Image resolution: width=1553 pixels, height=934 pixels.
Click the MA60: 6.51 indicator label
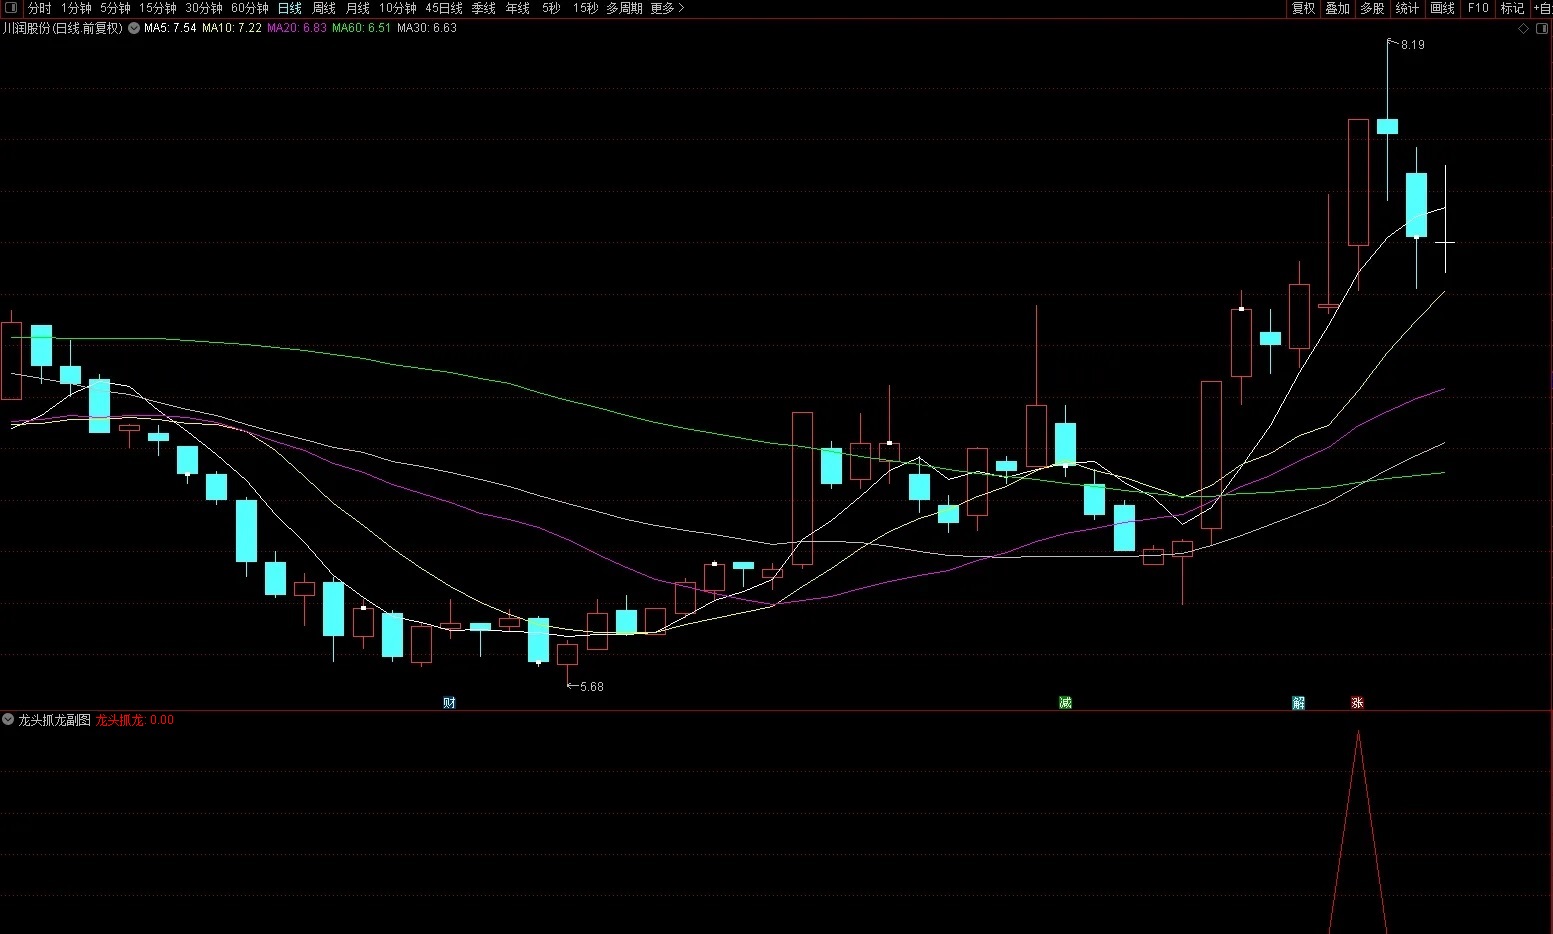point(362,28)
